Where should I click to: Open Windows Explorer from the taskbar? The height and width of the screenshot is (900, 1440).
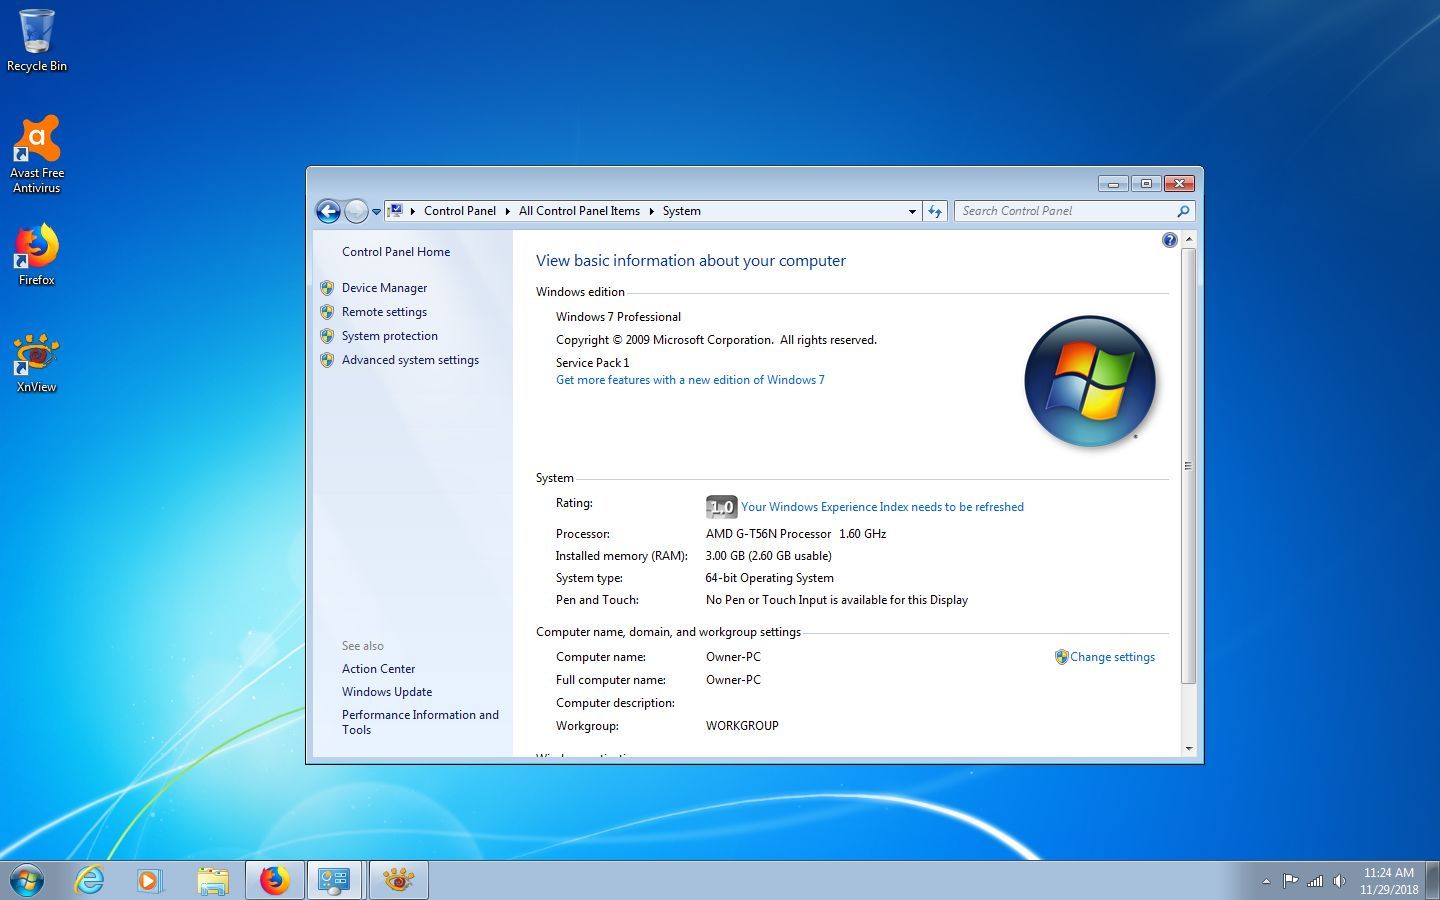coord(212,880)
